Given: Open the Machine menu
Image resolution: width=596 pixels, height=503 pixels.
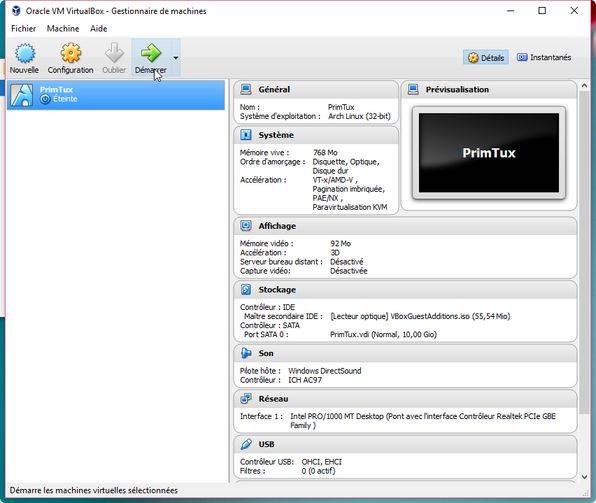Looking at the screenshot, I should point(63,29).
